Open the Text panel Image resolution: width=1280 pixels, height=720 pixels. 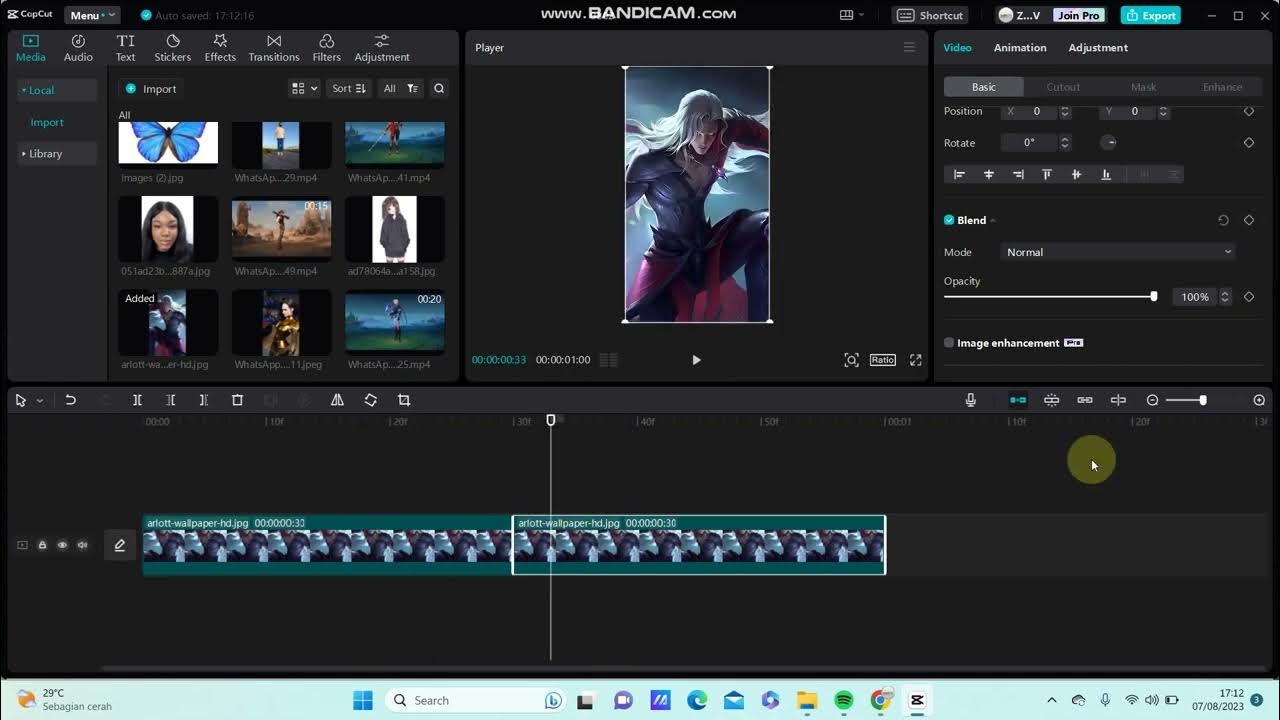point(125,48)
